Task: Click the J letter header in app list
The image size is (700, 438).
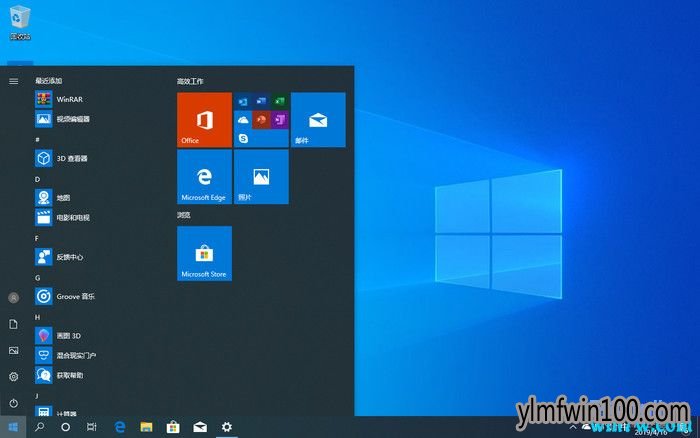Action: tap(37, 396)
